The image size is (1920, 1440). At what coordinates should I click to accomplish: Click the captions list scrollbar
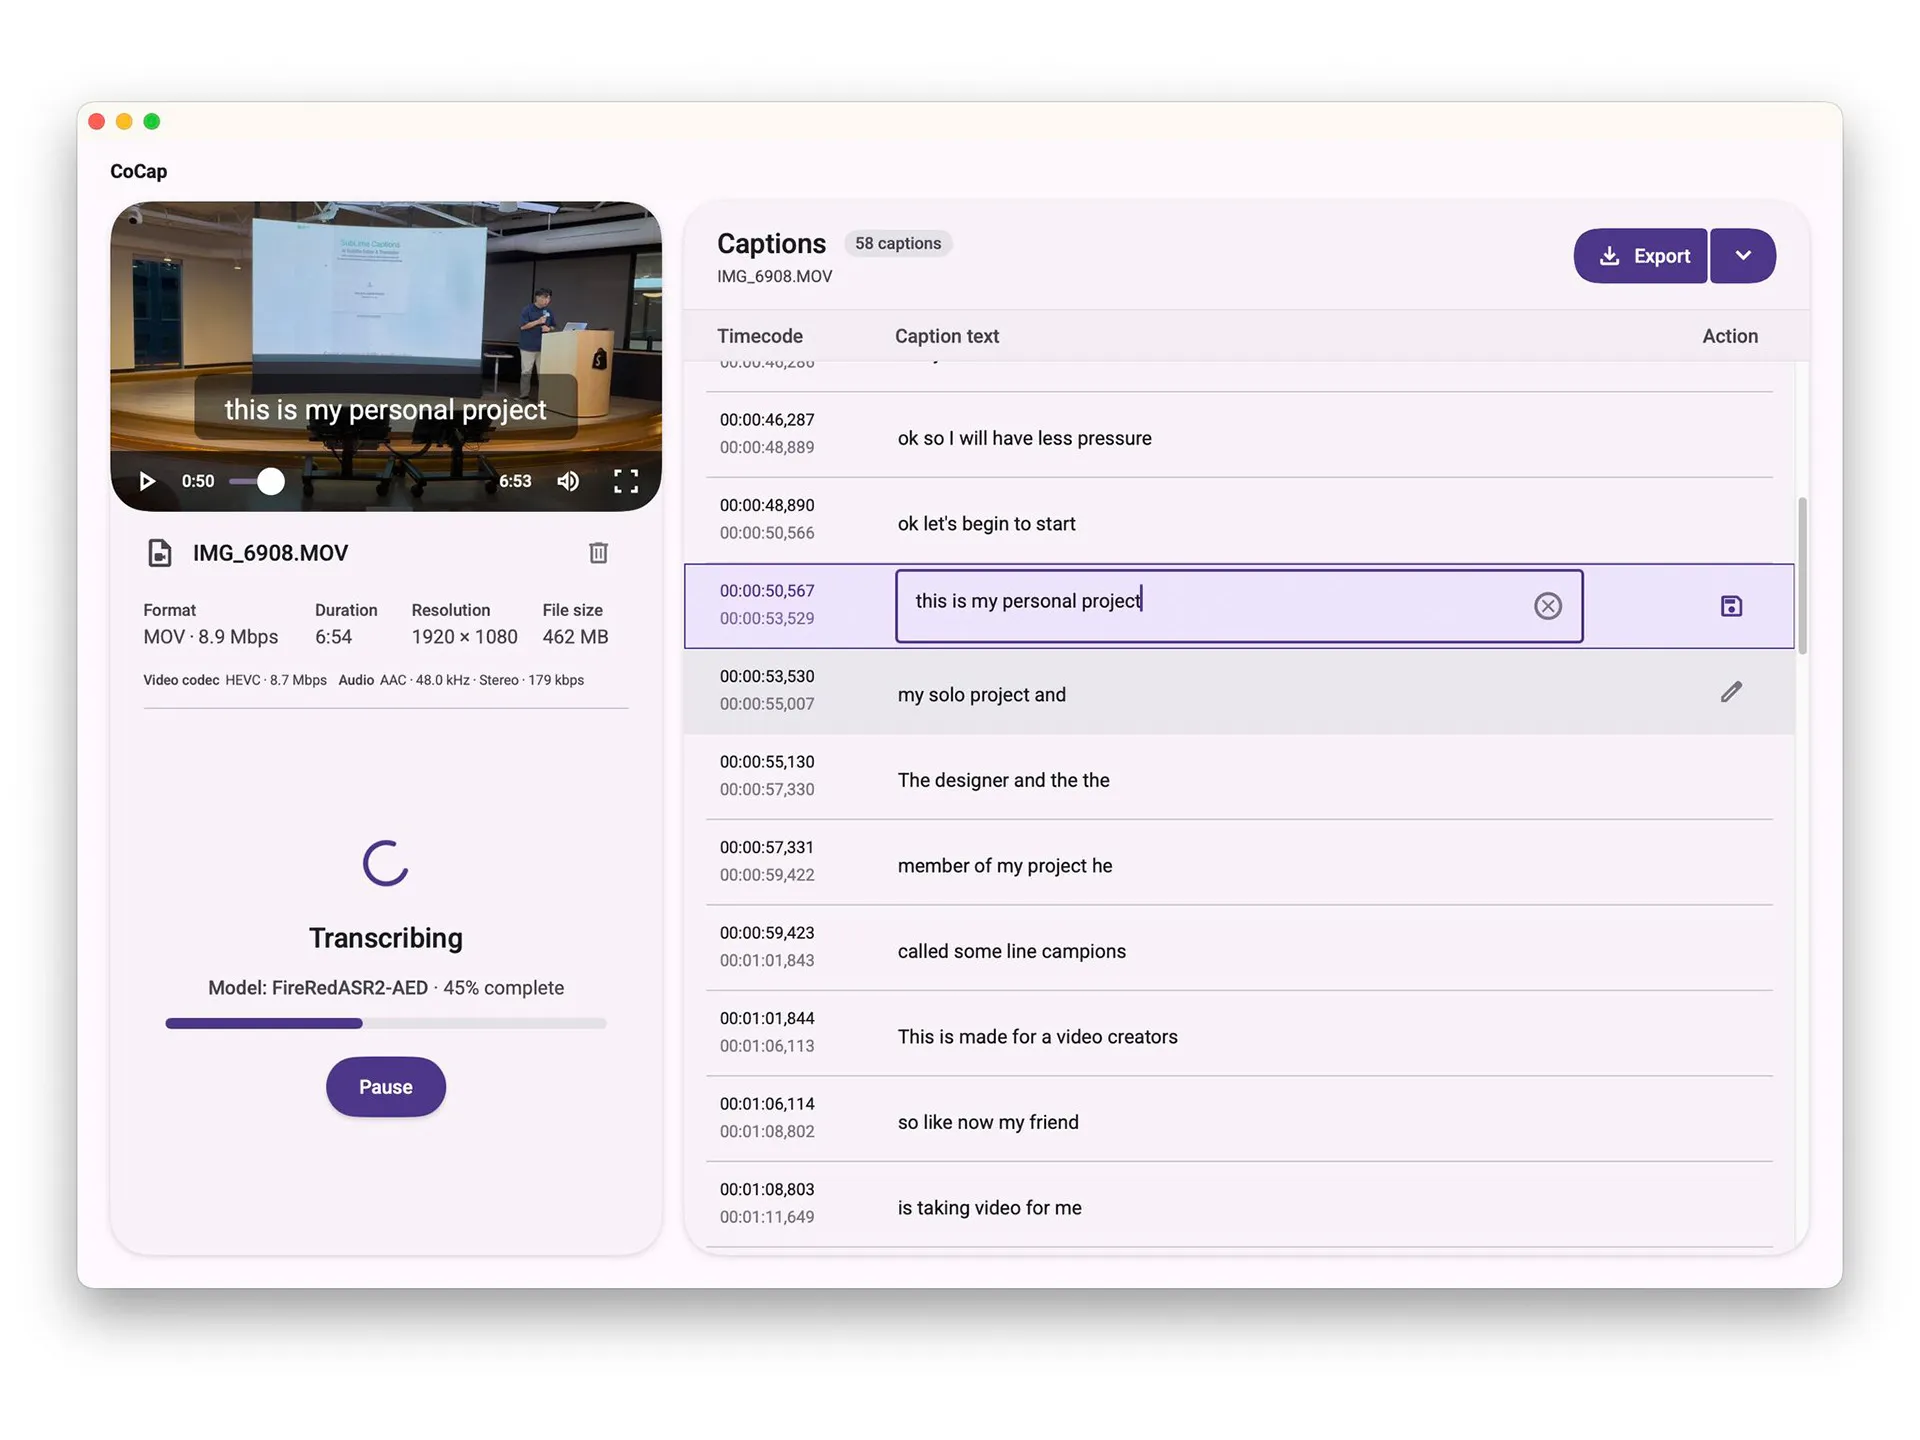[1802, 575]
